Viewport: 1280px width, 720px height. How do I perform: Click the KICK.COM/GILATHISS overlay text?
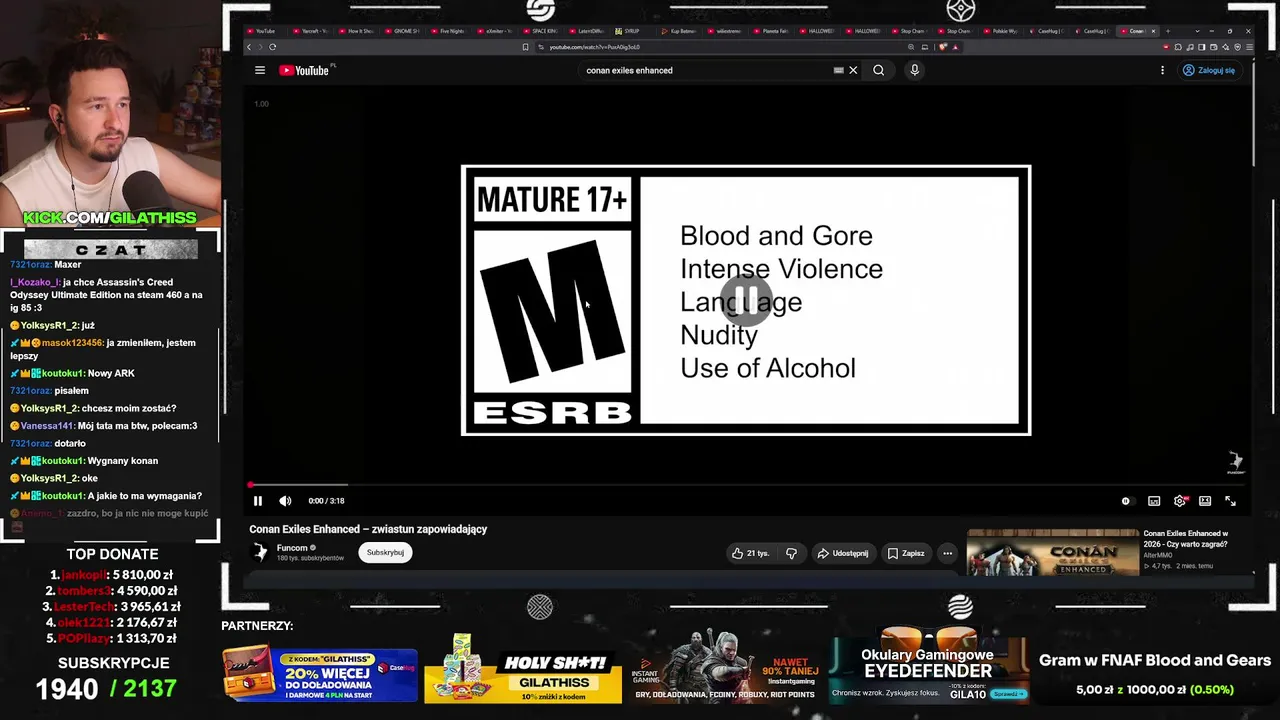[110, 218]
